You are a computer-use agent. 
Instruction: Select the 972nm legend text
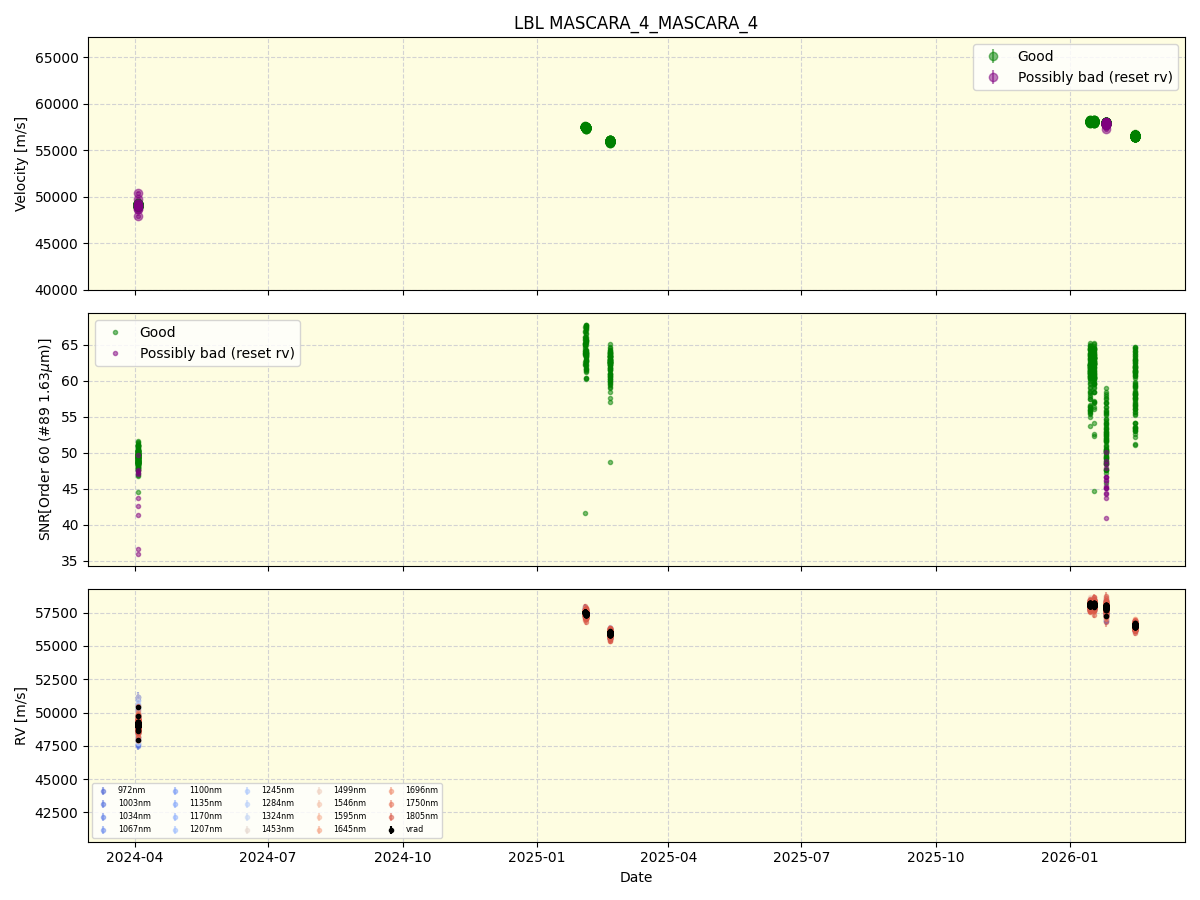point(131,791)
